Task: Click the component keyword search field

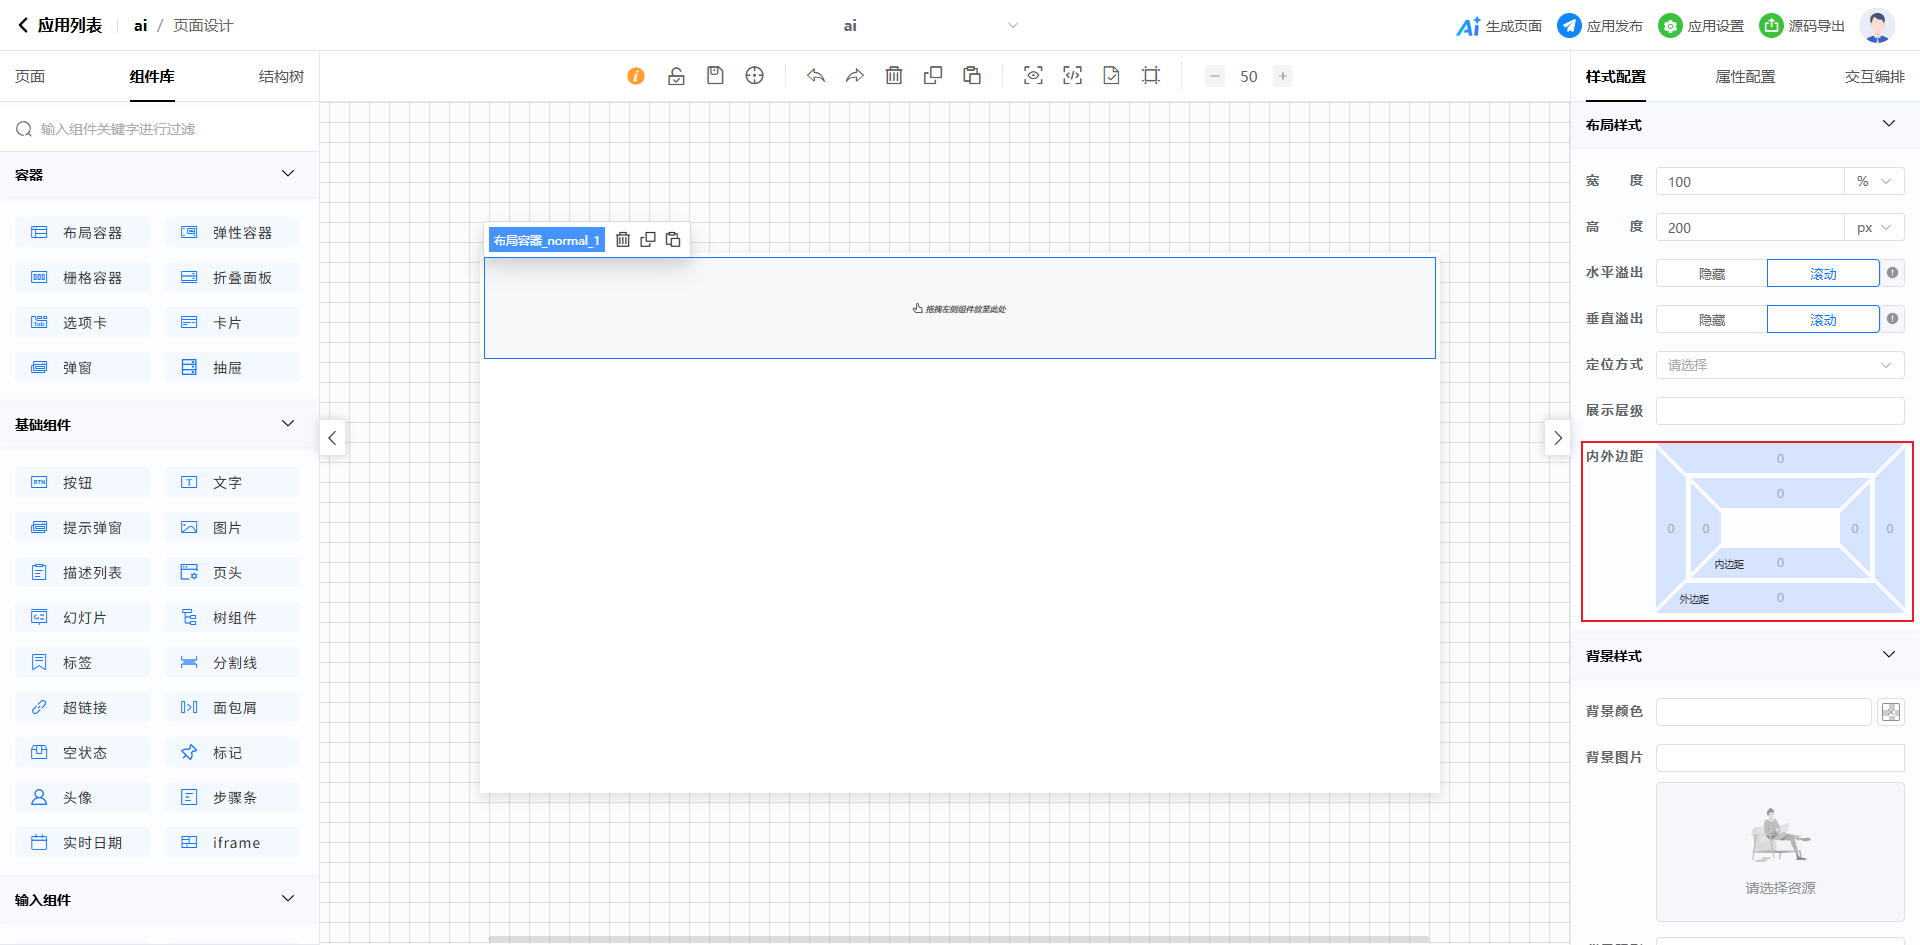Action: pos(160,129)
